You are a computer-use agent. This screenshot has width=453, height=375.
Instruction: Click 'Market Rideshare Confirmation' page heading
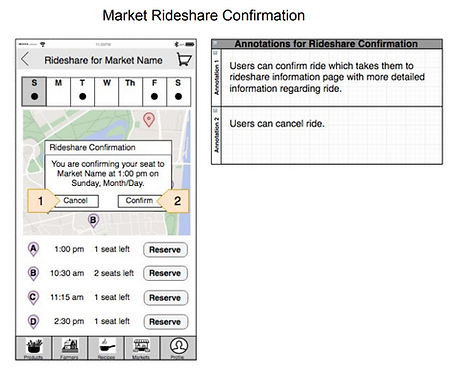pyautogui.click(x=204, y=16)
